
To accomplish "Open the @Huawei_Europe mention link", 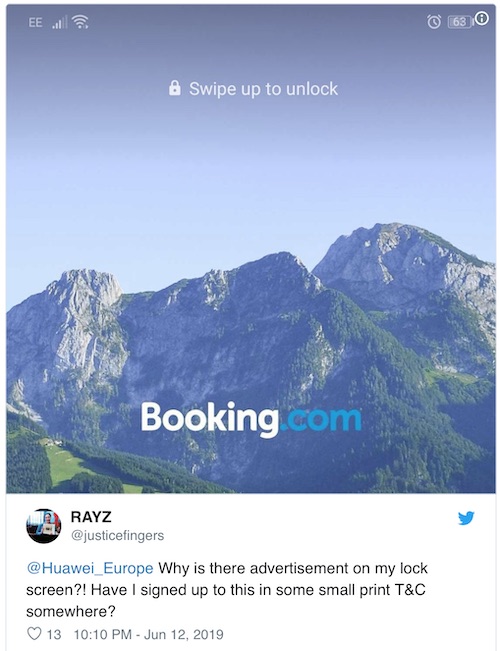I will (90, 568).
